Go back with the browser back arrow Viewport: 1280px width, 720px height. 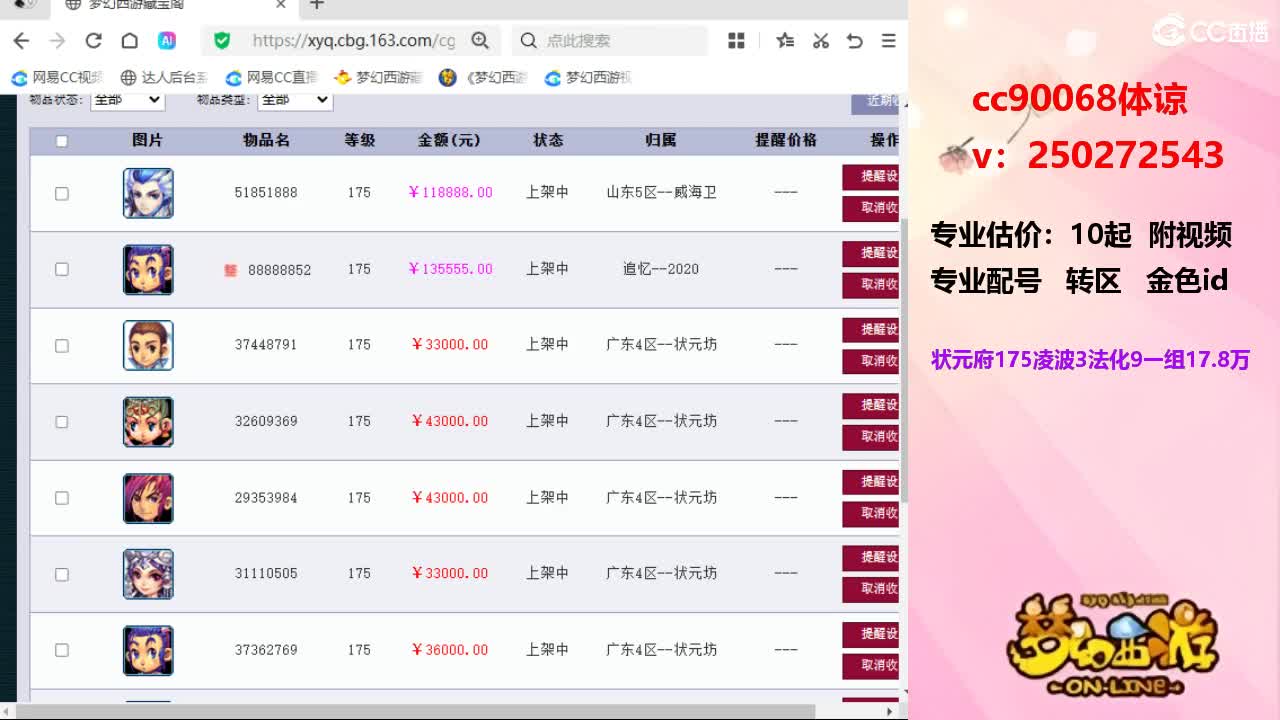tap(21, 41)
